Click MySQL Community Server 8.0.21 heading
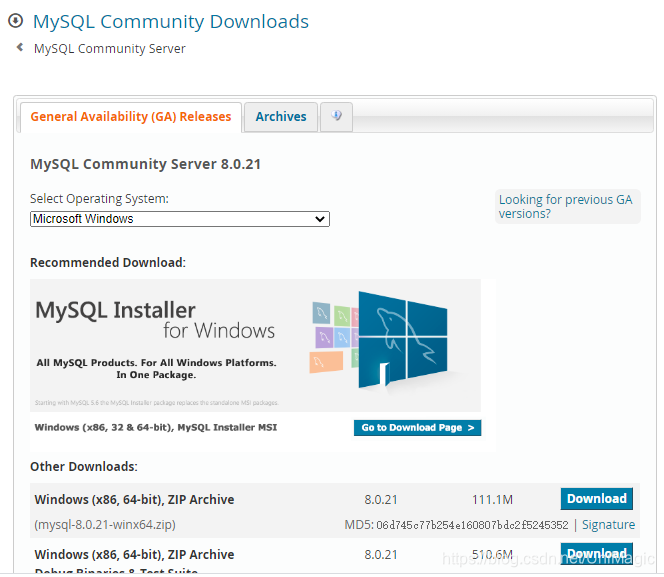This screenshot has width=664, height=577. tap(145, 164)
